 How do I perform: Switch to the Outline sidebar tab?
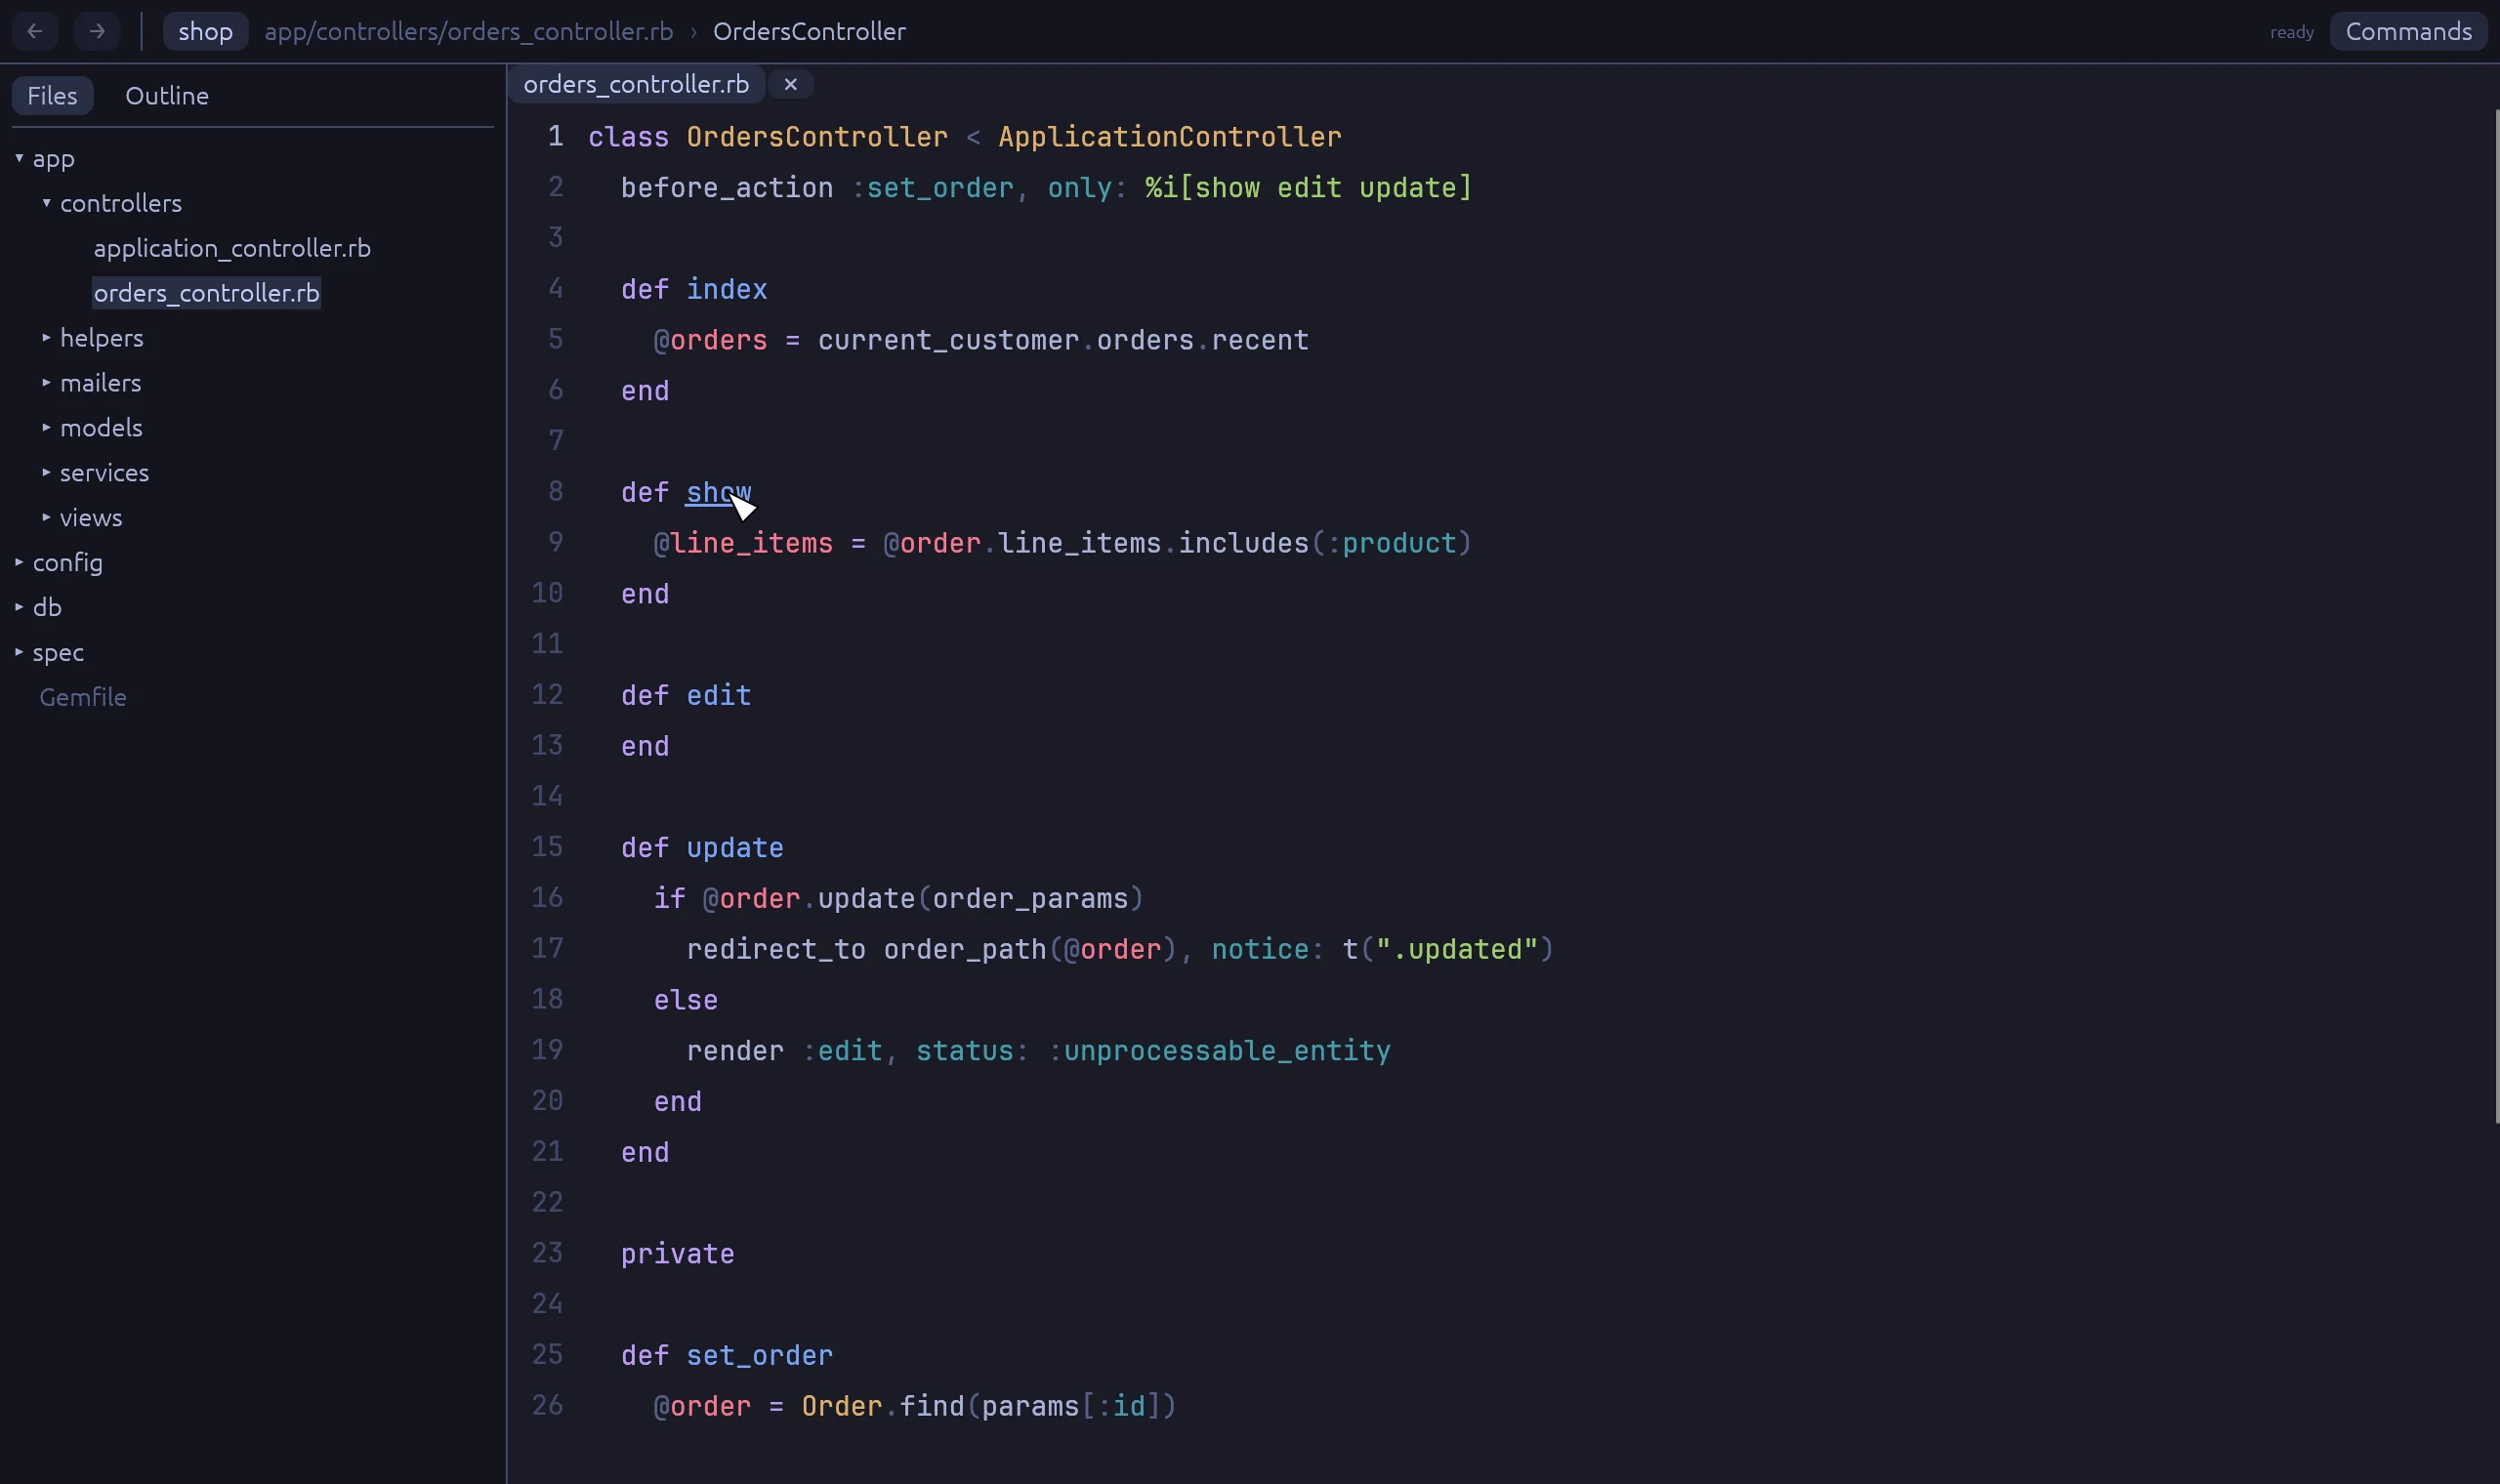point(167,96)
